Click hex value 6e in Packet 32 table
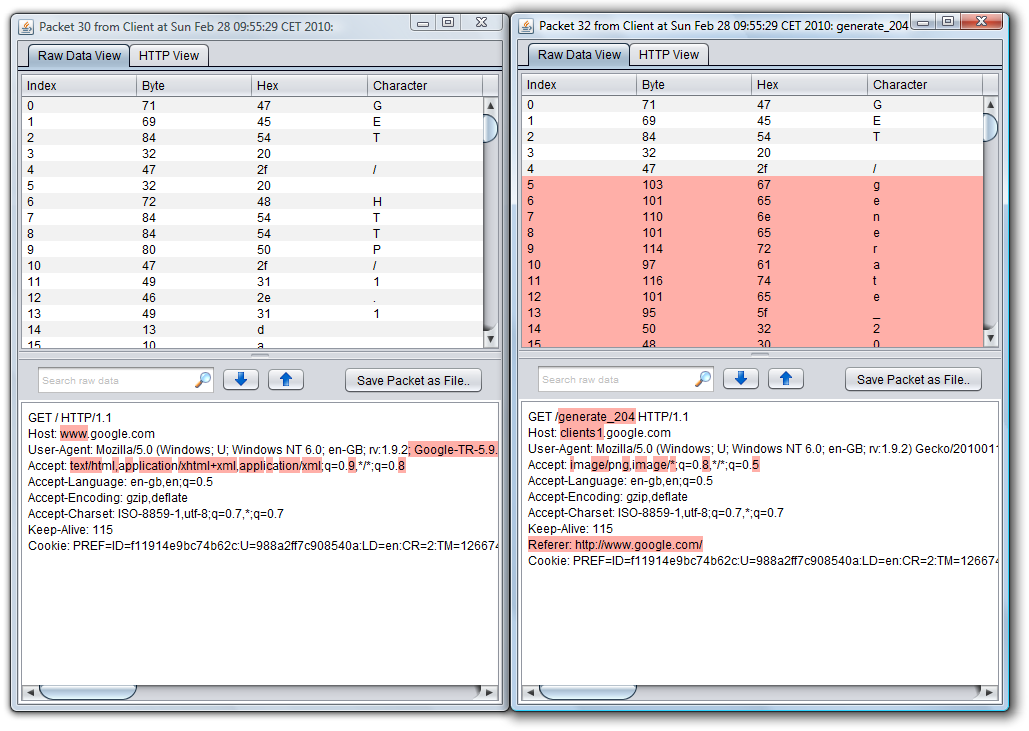Viewport: 1029px width, 731px height. pyautogui.click(x=764, y=217)
